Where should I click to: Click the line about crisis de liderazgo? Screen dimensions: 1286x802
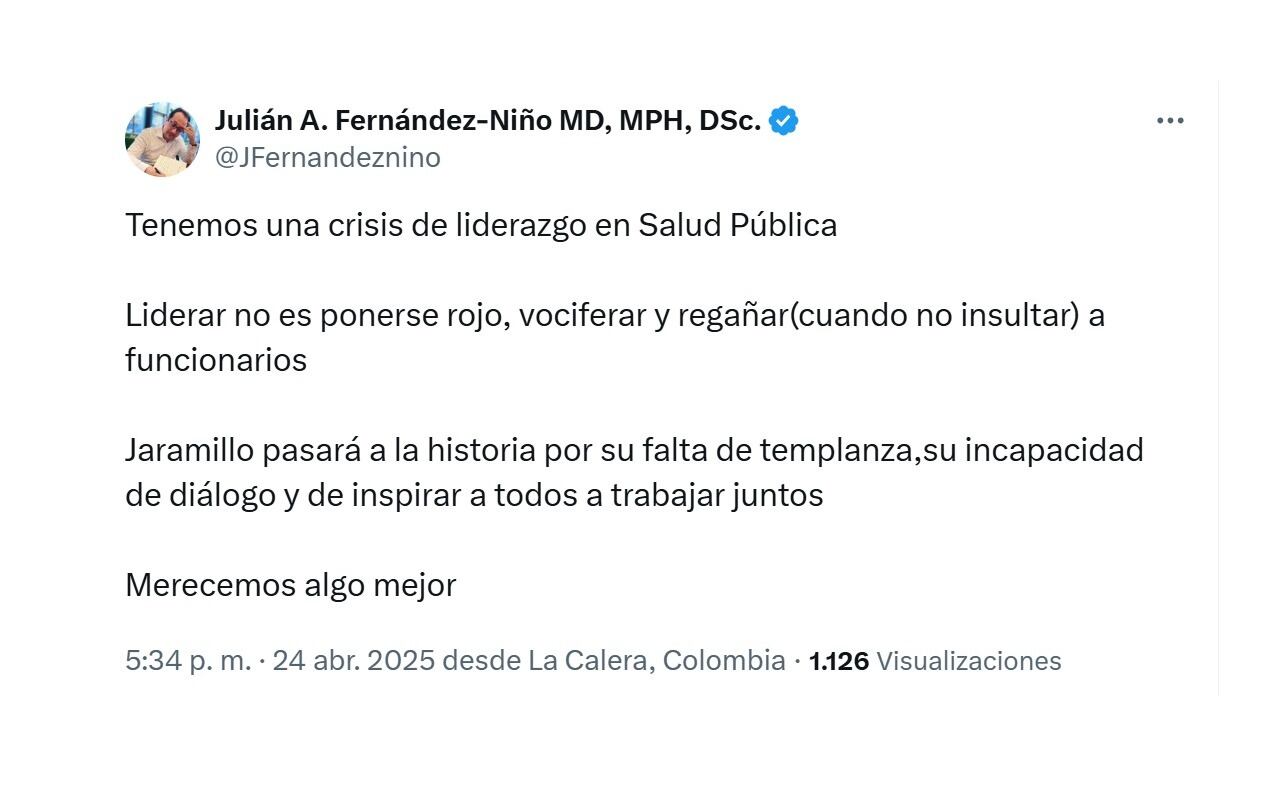tap(480, 225)
